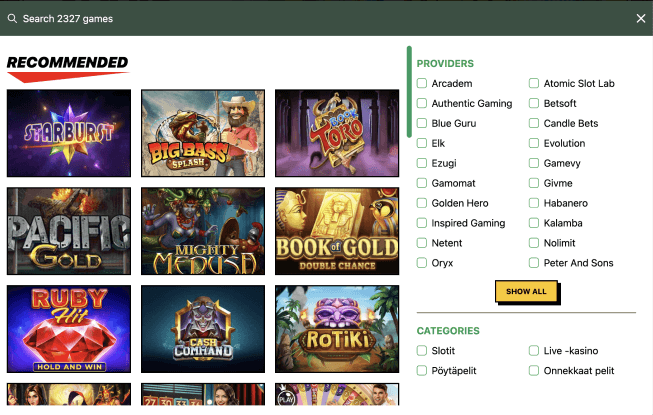Enable the Evolution provider filter
This screenshot has width=653, height=415.
coord(534,143)
